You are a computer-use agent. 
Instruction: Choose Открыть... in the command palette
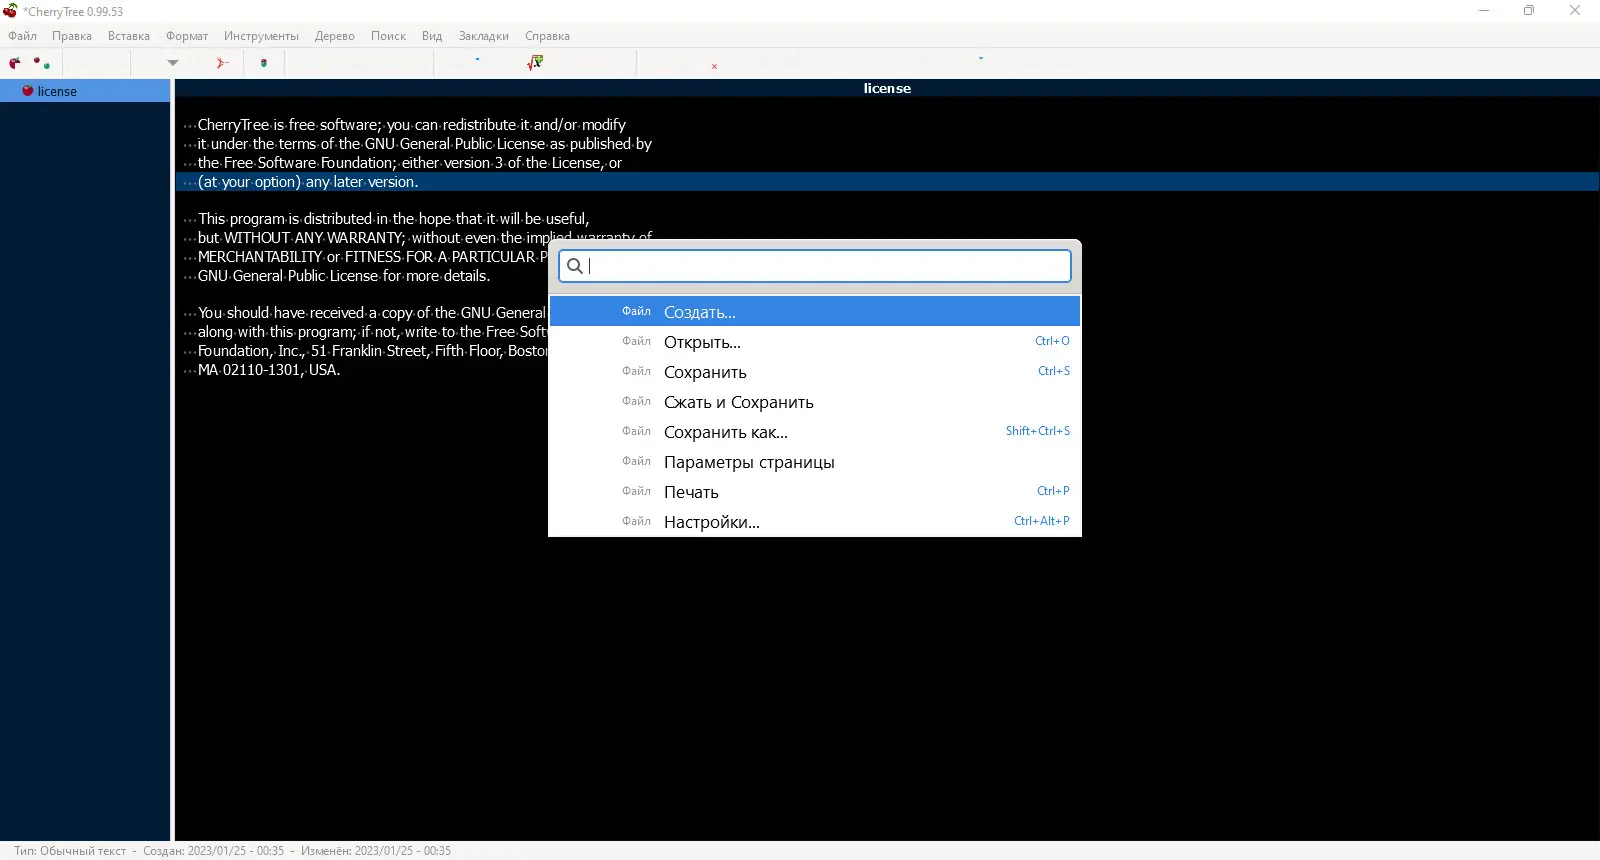coord(815,341)
